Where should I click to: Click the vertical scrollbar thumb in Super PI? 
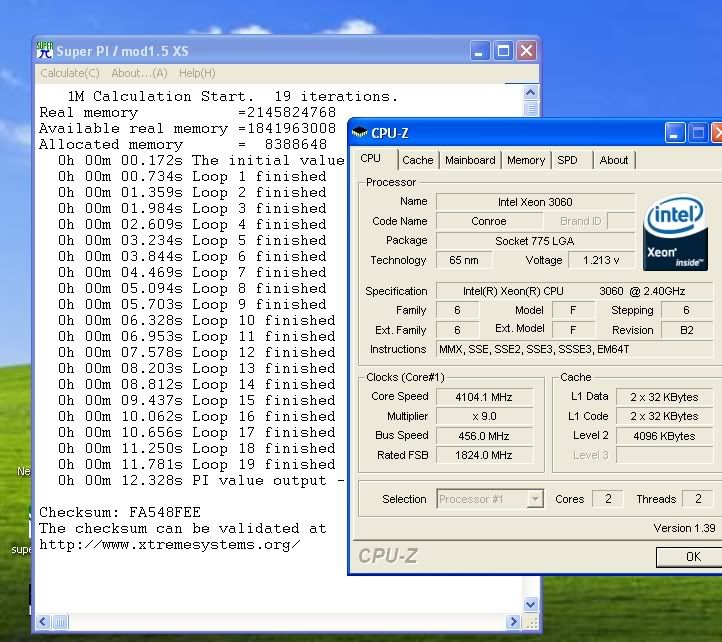click(x=530, y=109)
